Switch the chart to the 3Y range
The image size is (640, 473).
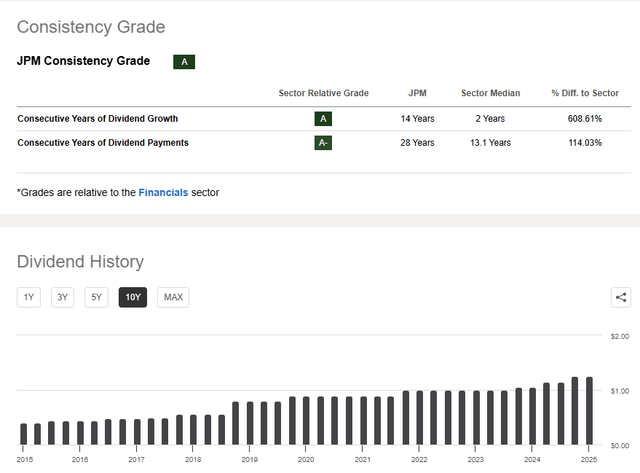[x=62, y=297]
